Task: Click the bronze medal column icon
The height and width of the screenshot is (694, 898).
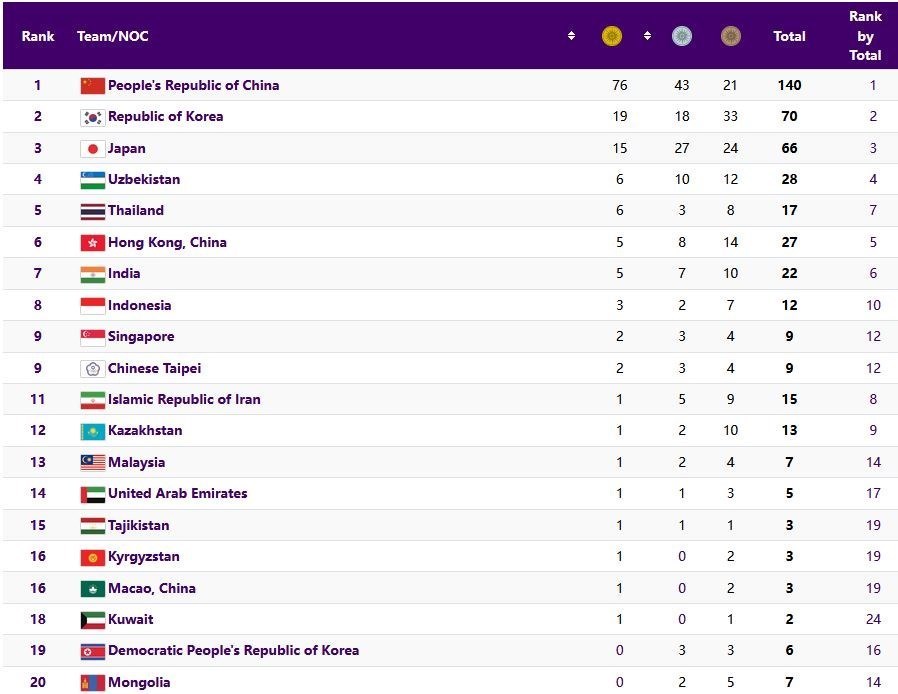Action: 731,36
